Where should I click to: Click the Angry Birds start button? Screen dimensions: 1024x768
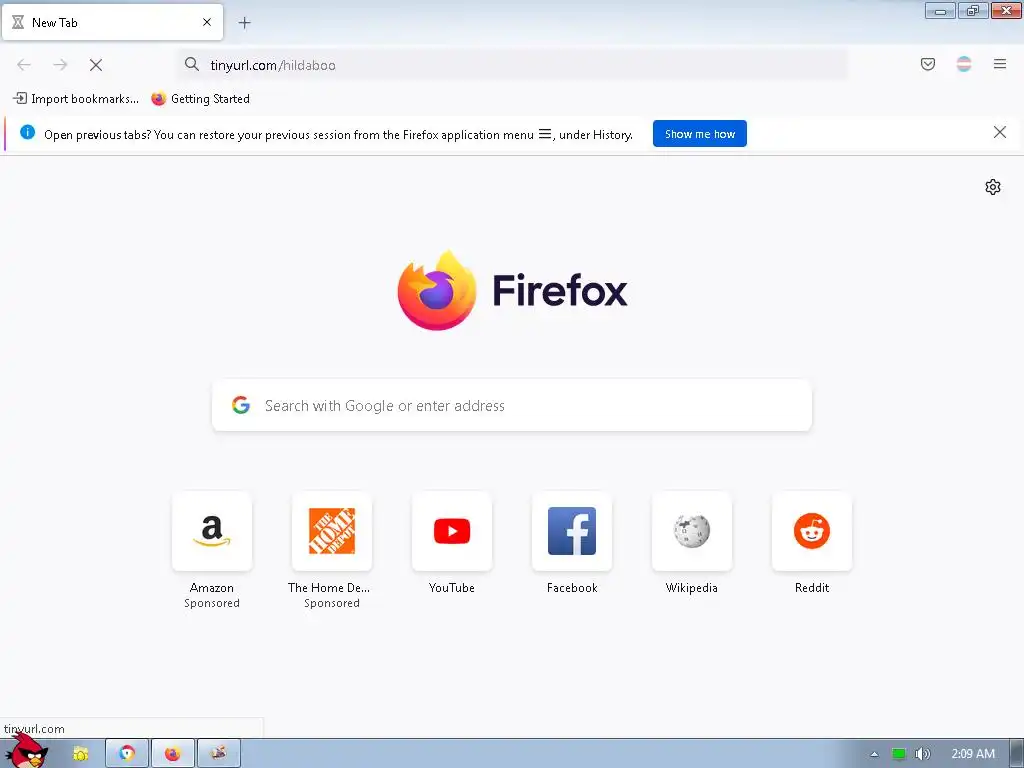[x=27, y=752]
